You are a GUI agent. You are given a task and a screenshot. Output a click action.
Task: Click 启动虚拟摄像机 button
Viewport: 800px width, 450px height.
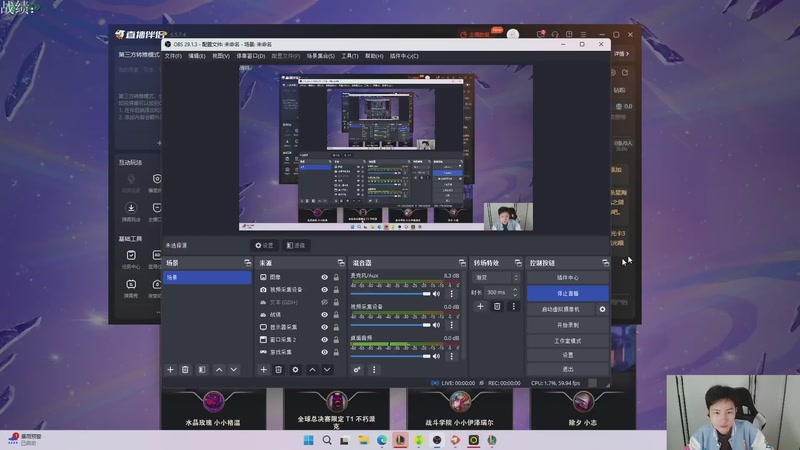click(561, 309)
